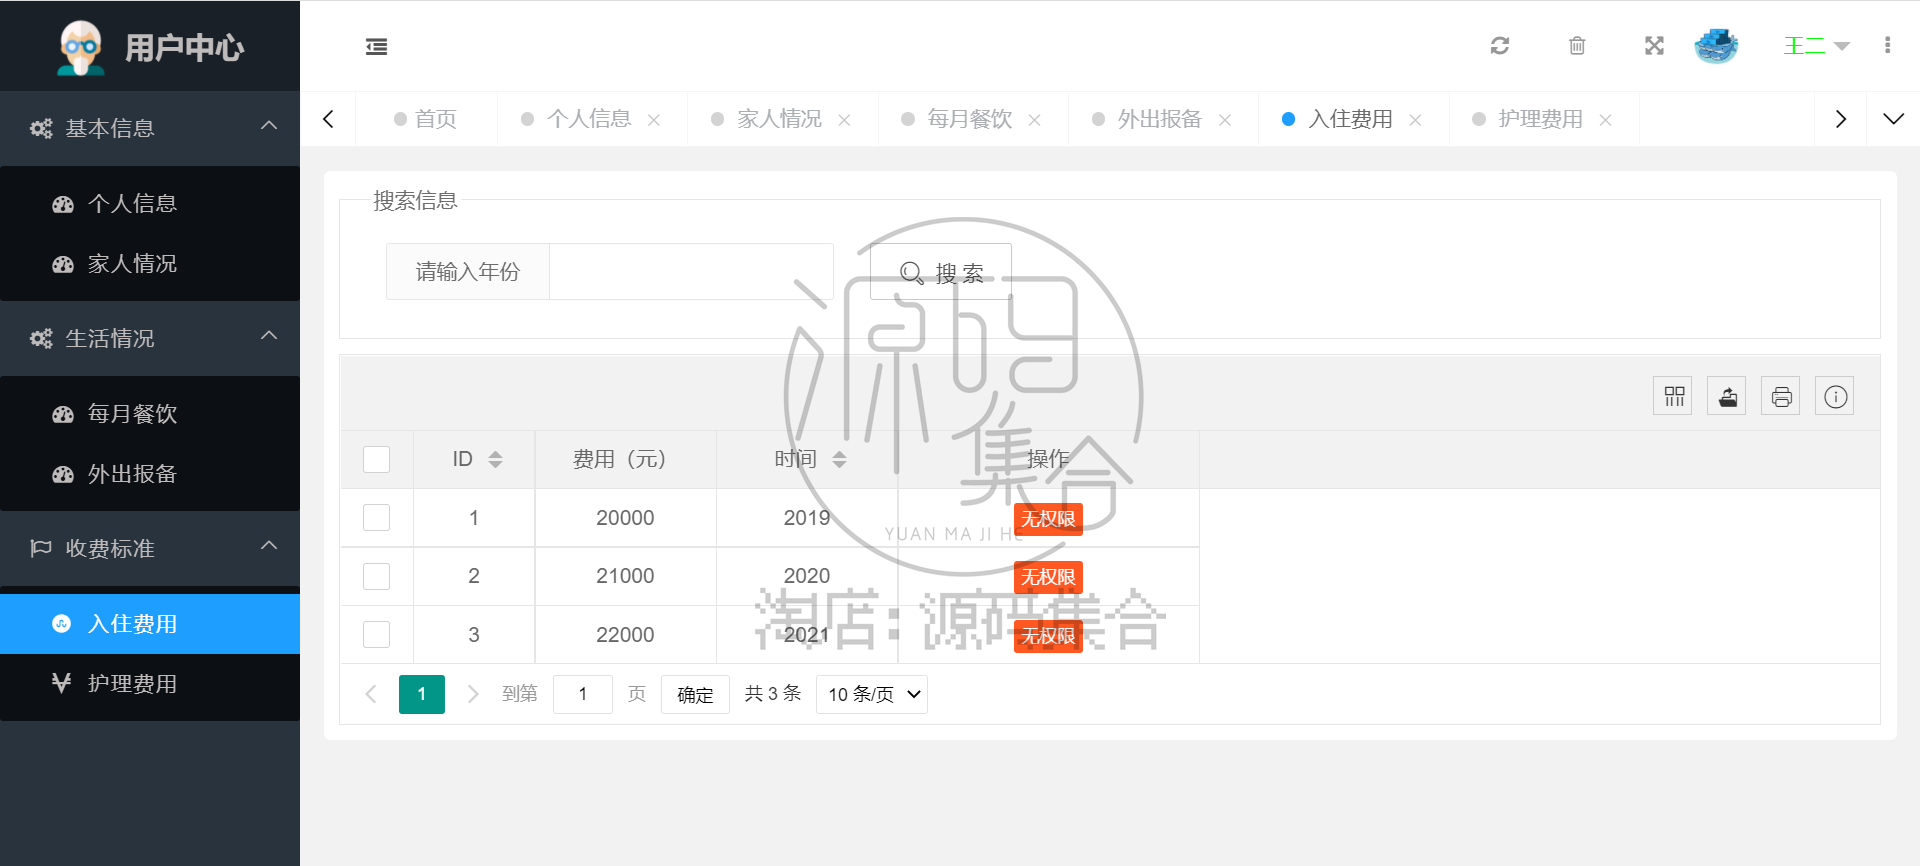1920x866 pixels.
Task: Click the refresh icon in the top bar
Action: [1499, 46]
